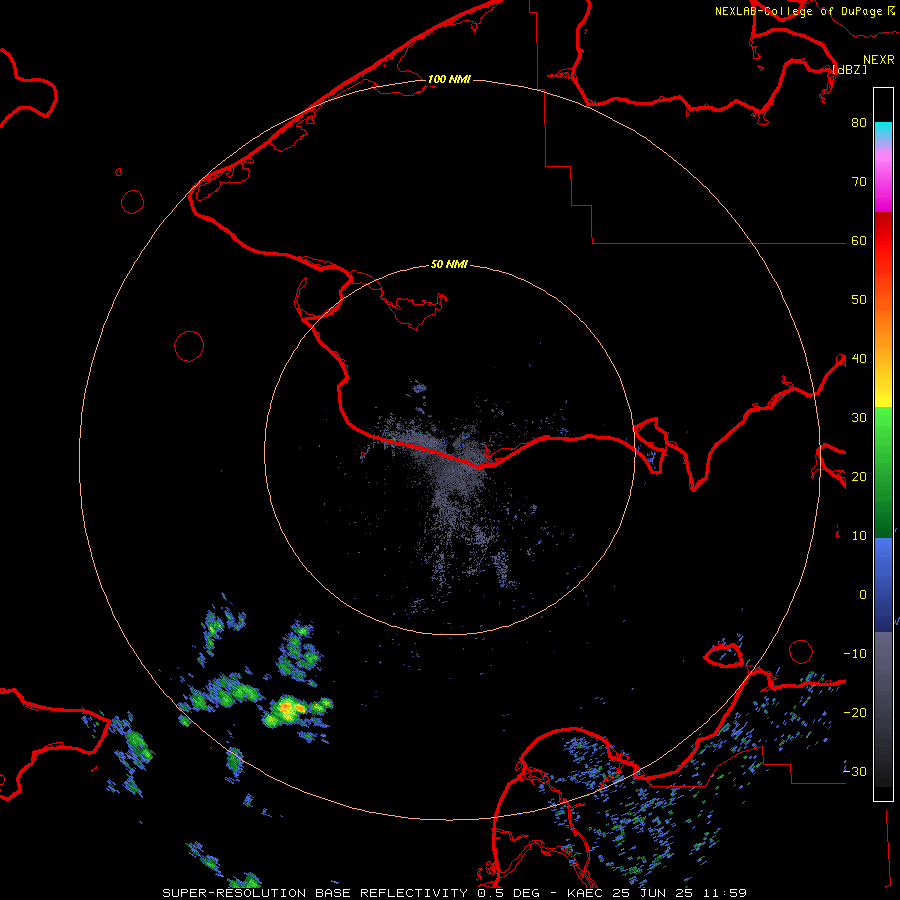Click the green segment of the color bar
This screenshot has height=900, width=900.
point(883,472)
